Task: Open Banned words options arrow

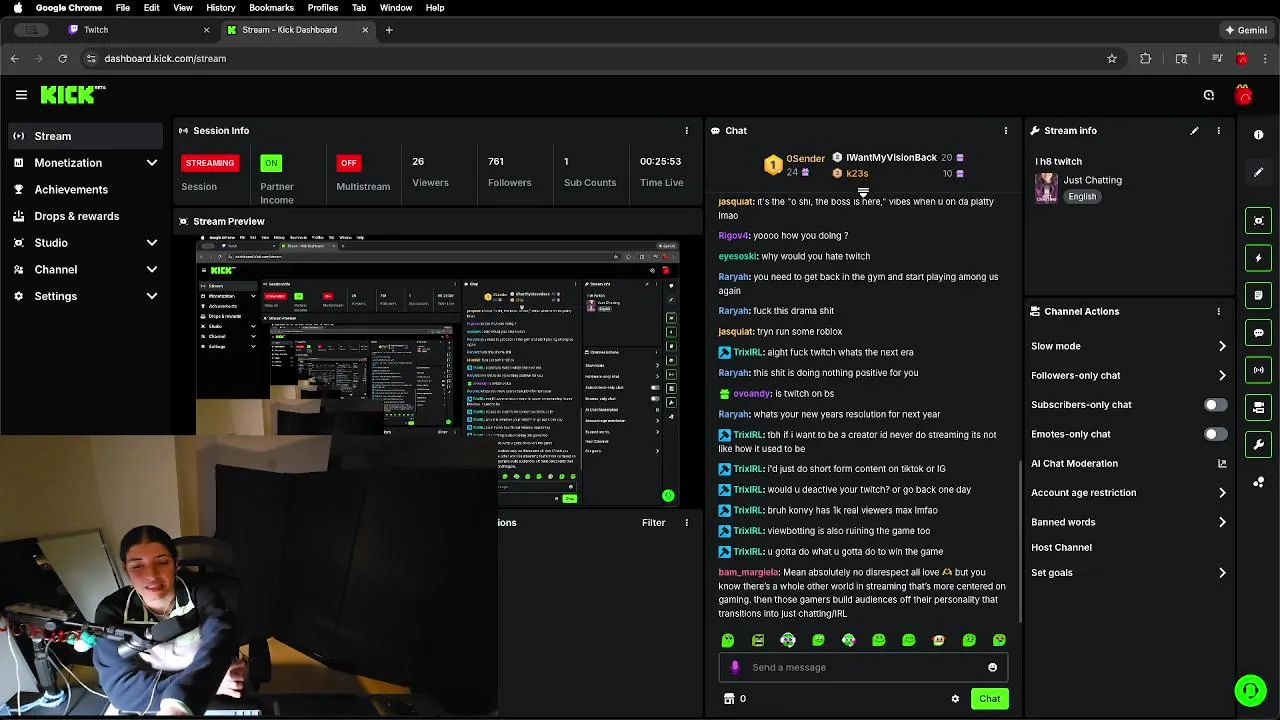Action: point(1222,522)
